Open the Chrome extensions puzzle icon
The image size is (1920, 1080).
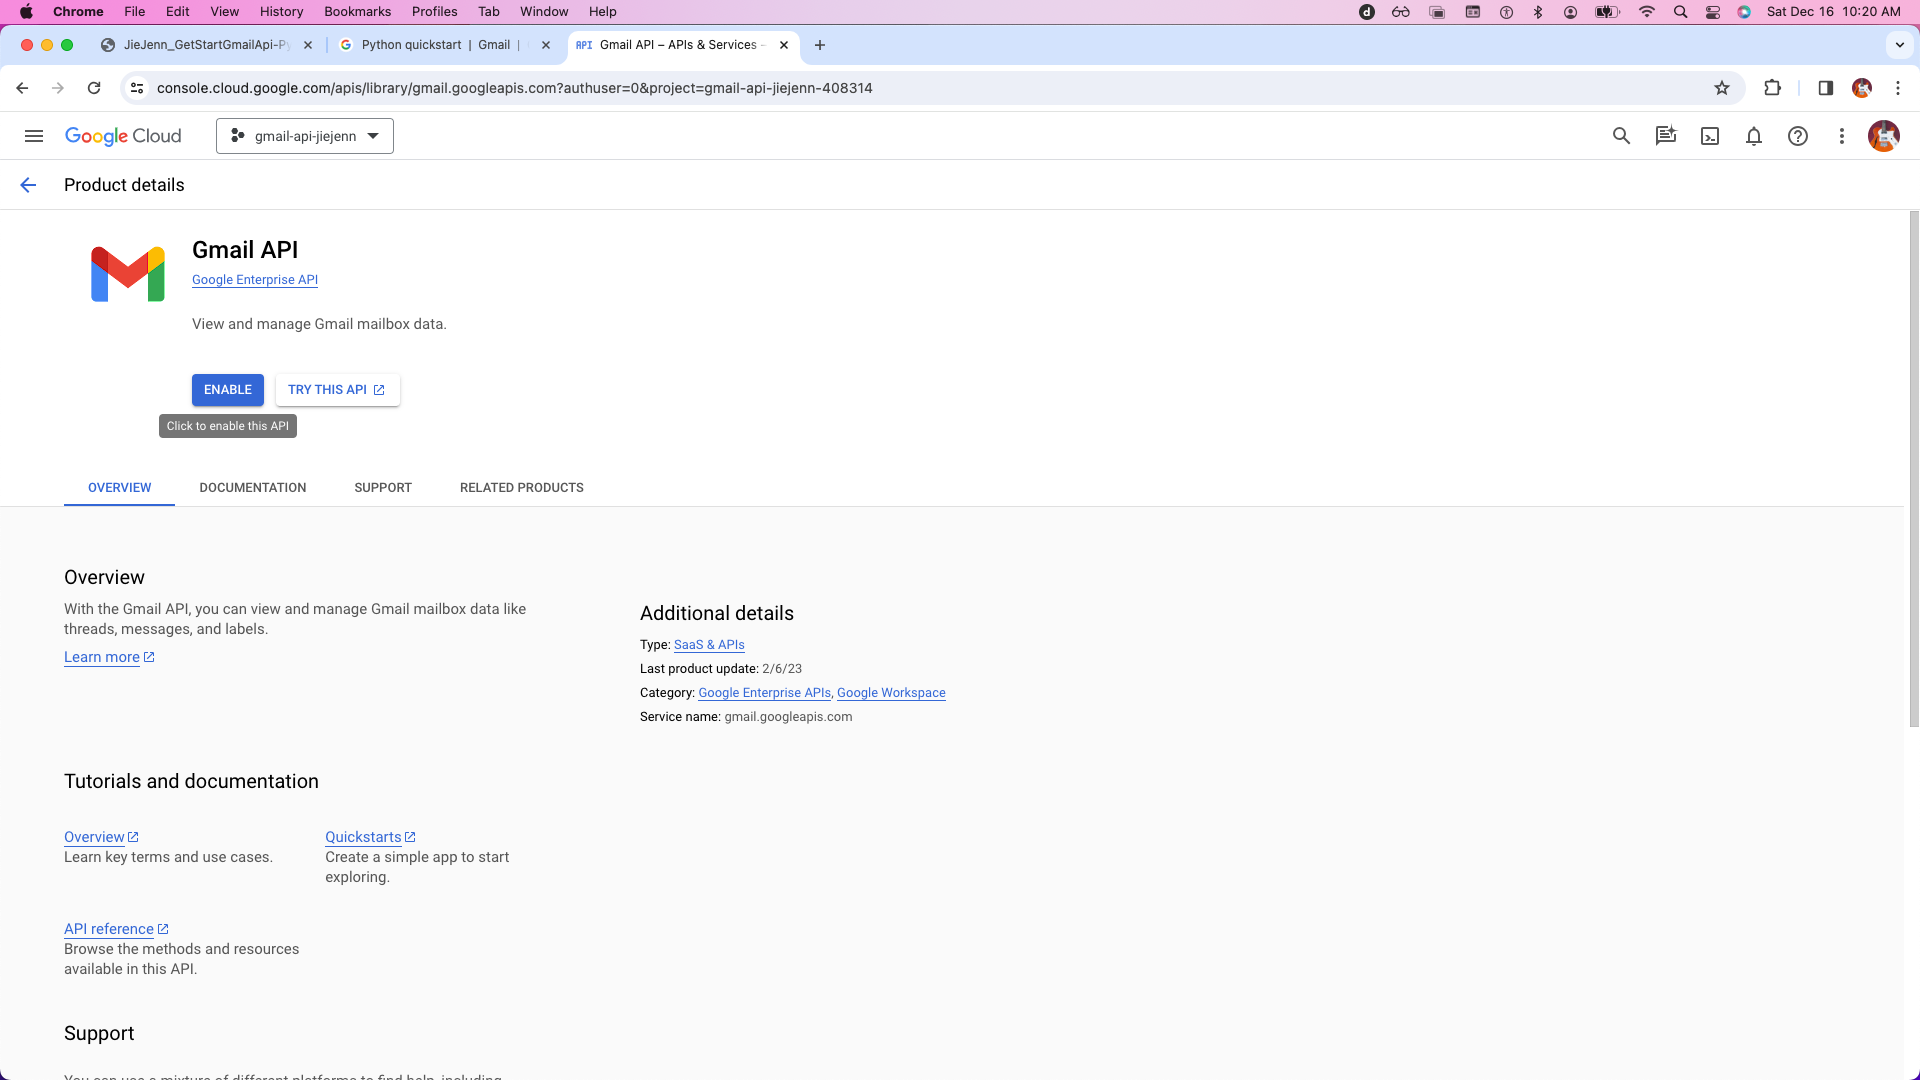(1773, 88)
